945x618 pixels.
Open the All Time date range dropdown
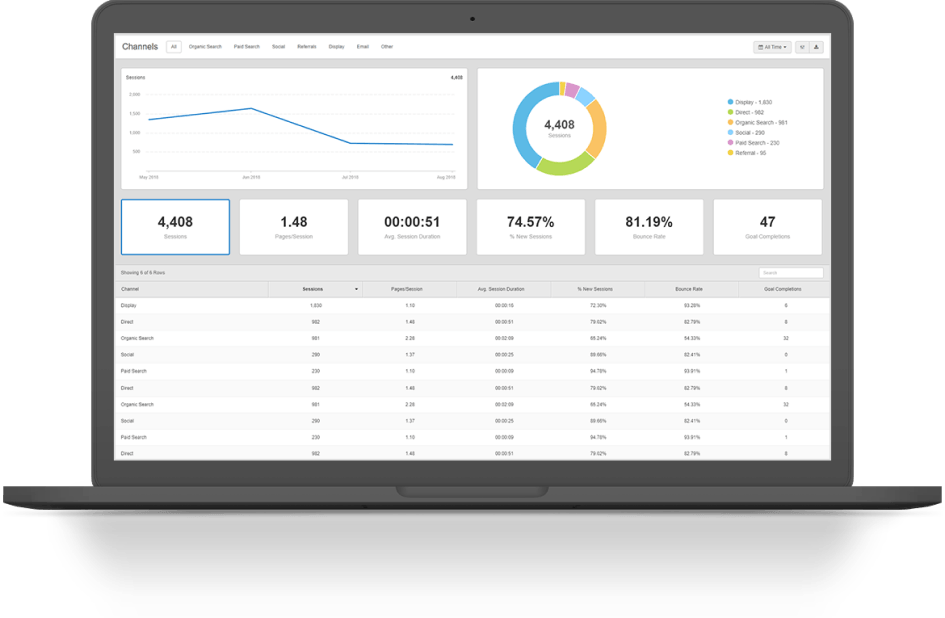click(x=772, y=47)
